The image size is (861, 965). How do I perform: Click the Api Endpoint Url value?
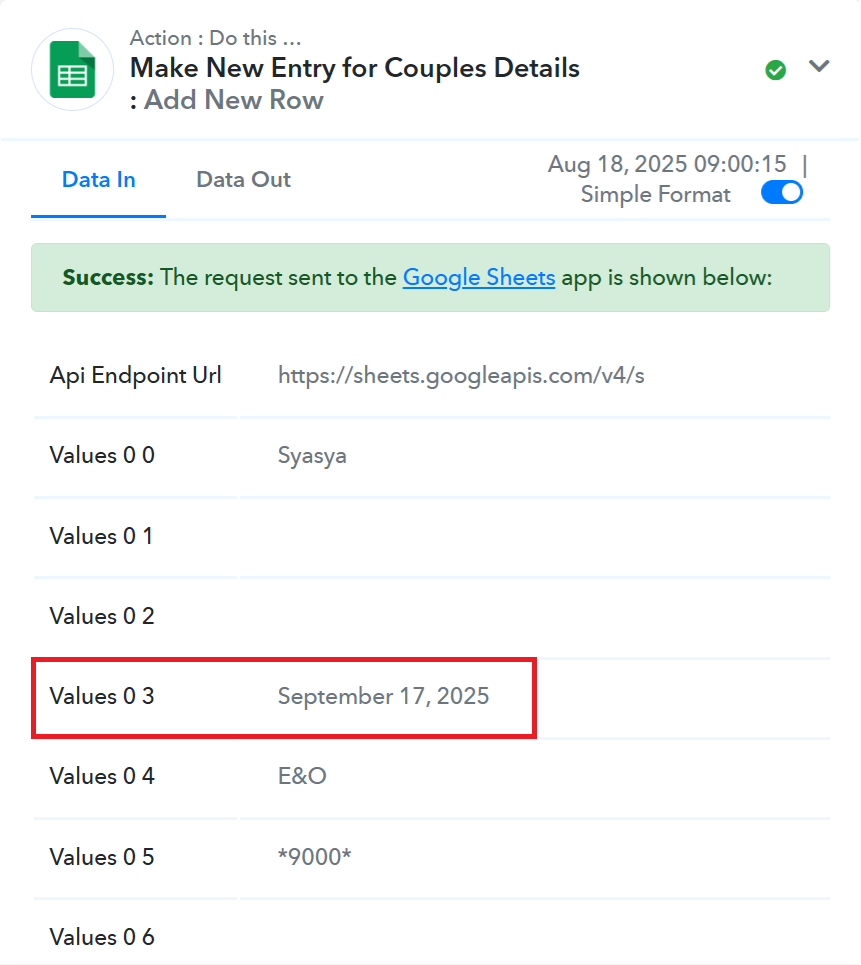point(461,375)
